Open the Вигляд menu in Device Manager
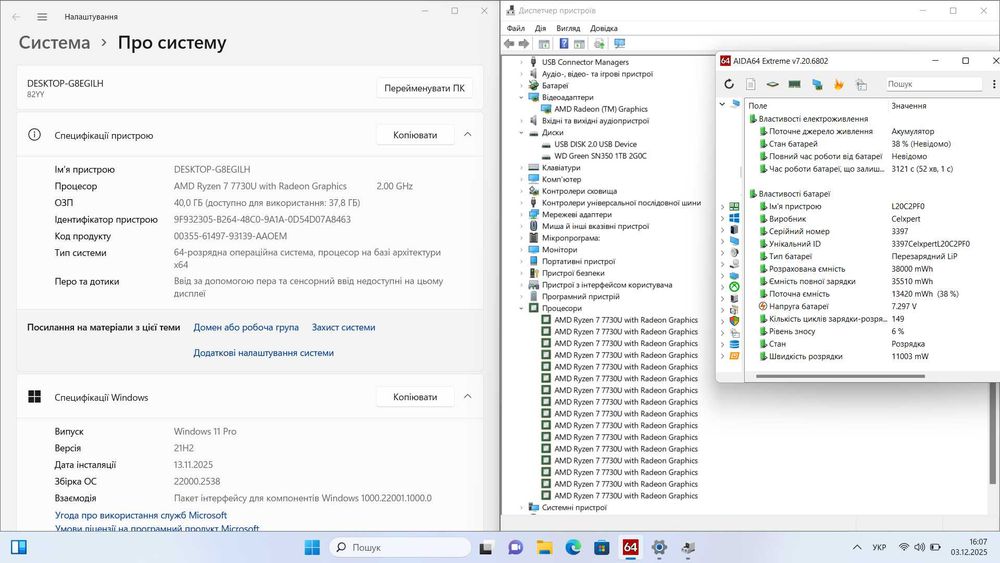Image resolution: width=1000 pixels, height=563 pixels. (568, 28)
